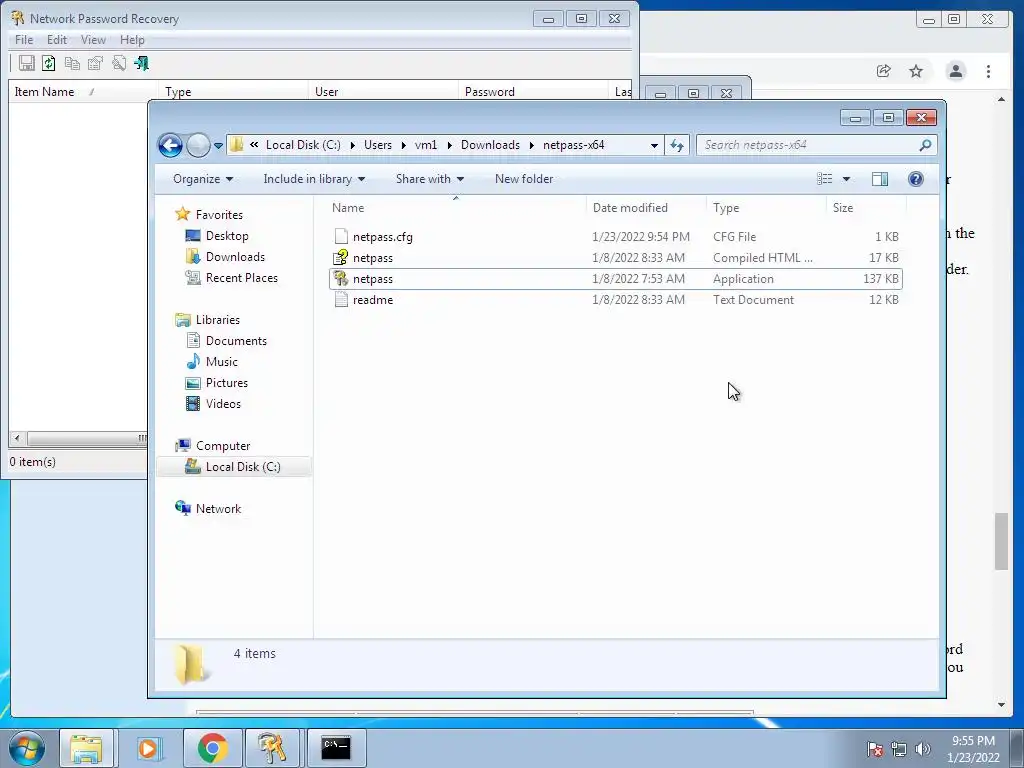The height and width of the screenshot is (768, 1024).
Task: Click Local Disk (C:) in address breadcrumb
Action: point(303,145)
